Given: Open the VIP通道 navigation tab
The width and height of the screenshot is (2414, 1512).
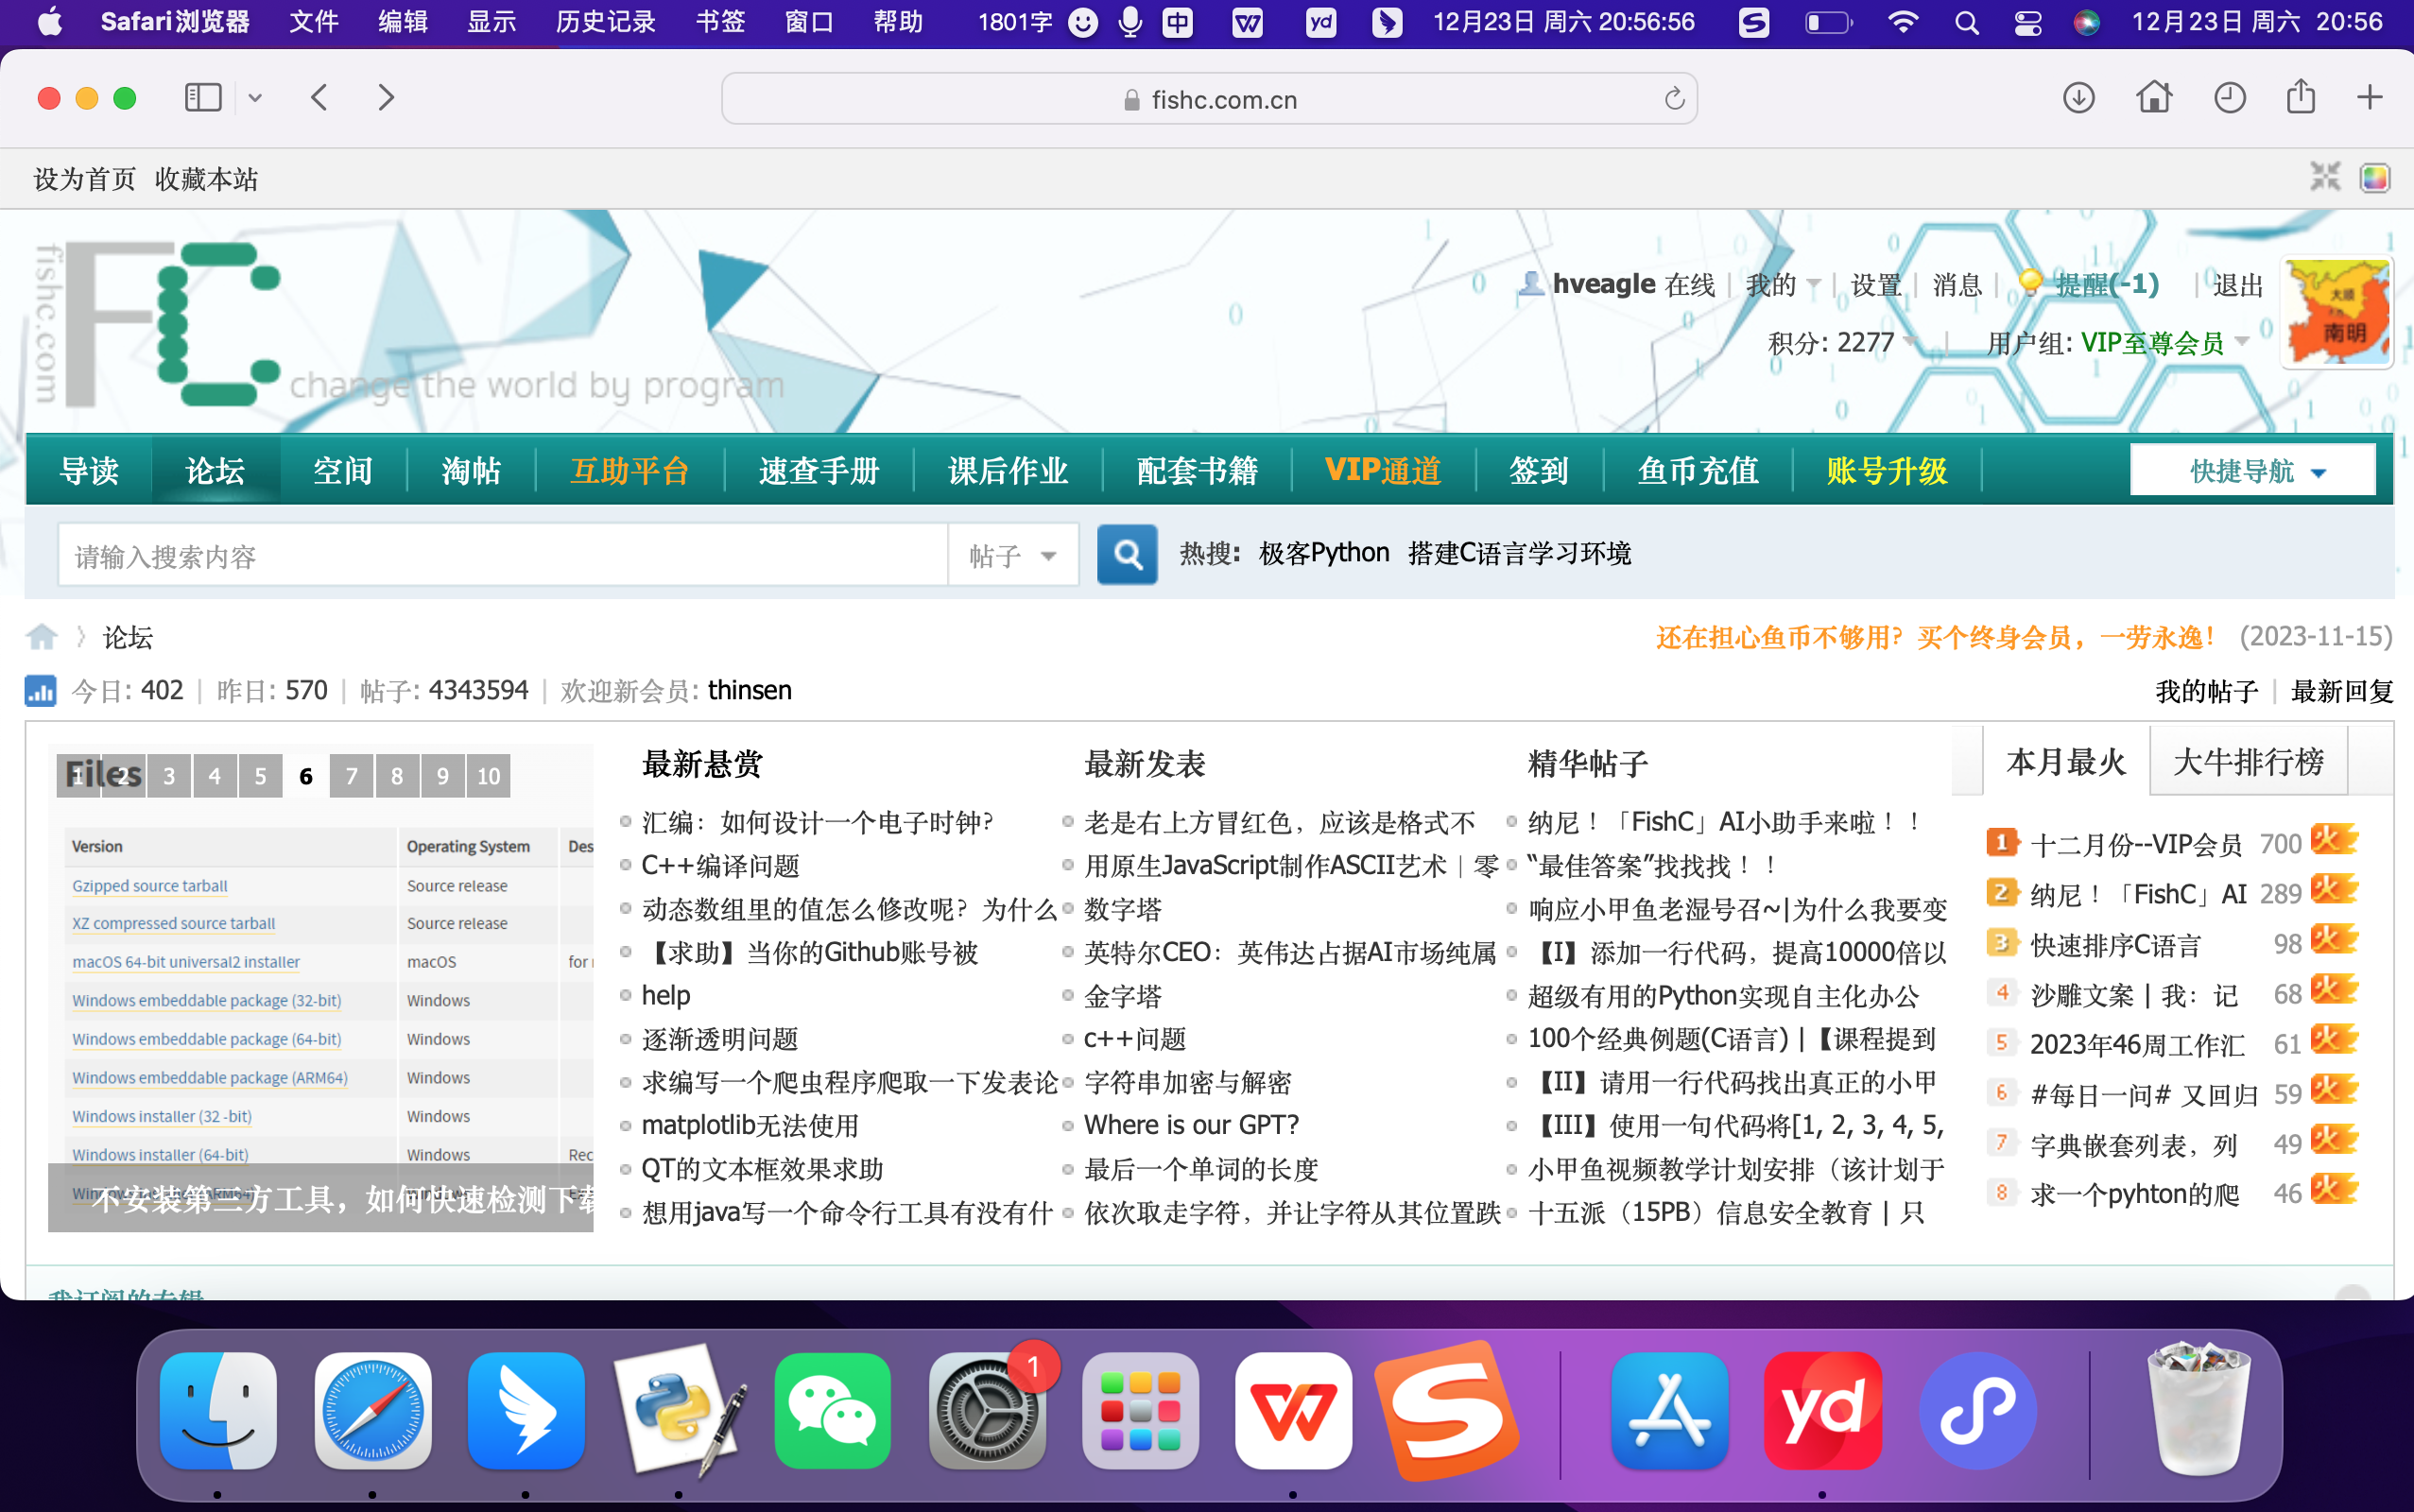Looking at the screenshot, I should click(1383, 470).
